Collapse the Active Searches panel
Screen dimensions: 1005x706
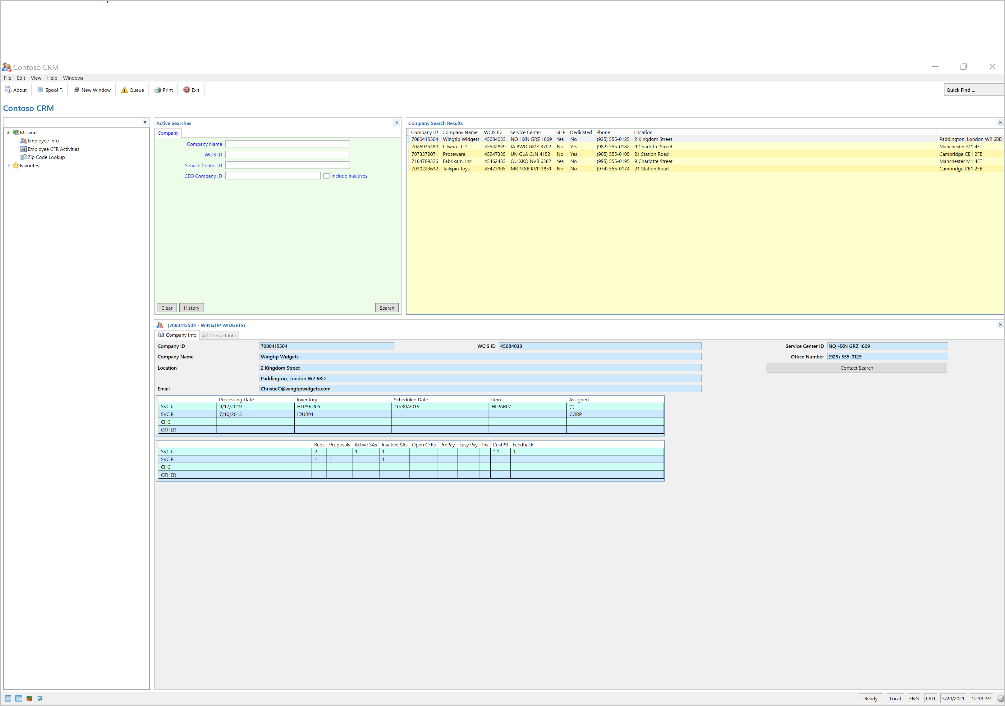click(x=396, y=123)
